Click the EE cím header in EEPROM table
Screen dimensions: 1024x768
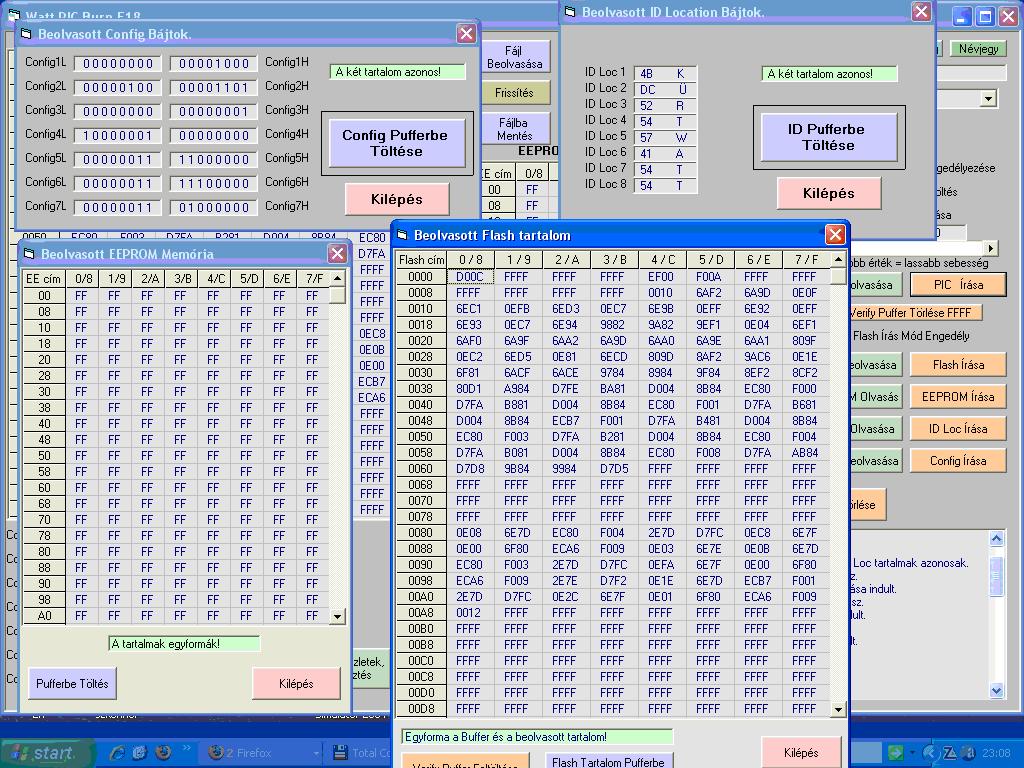click(44, 279)
